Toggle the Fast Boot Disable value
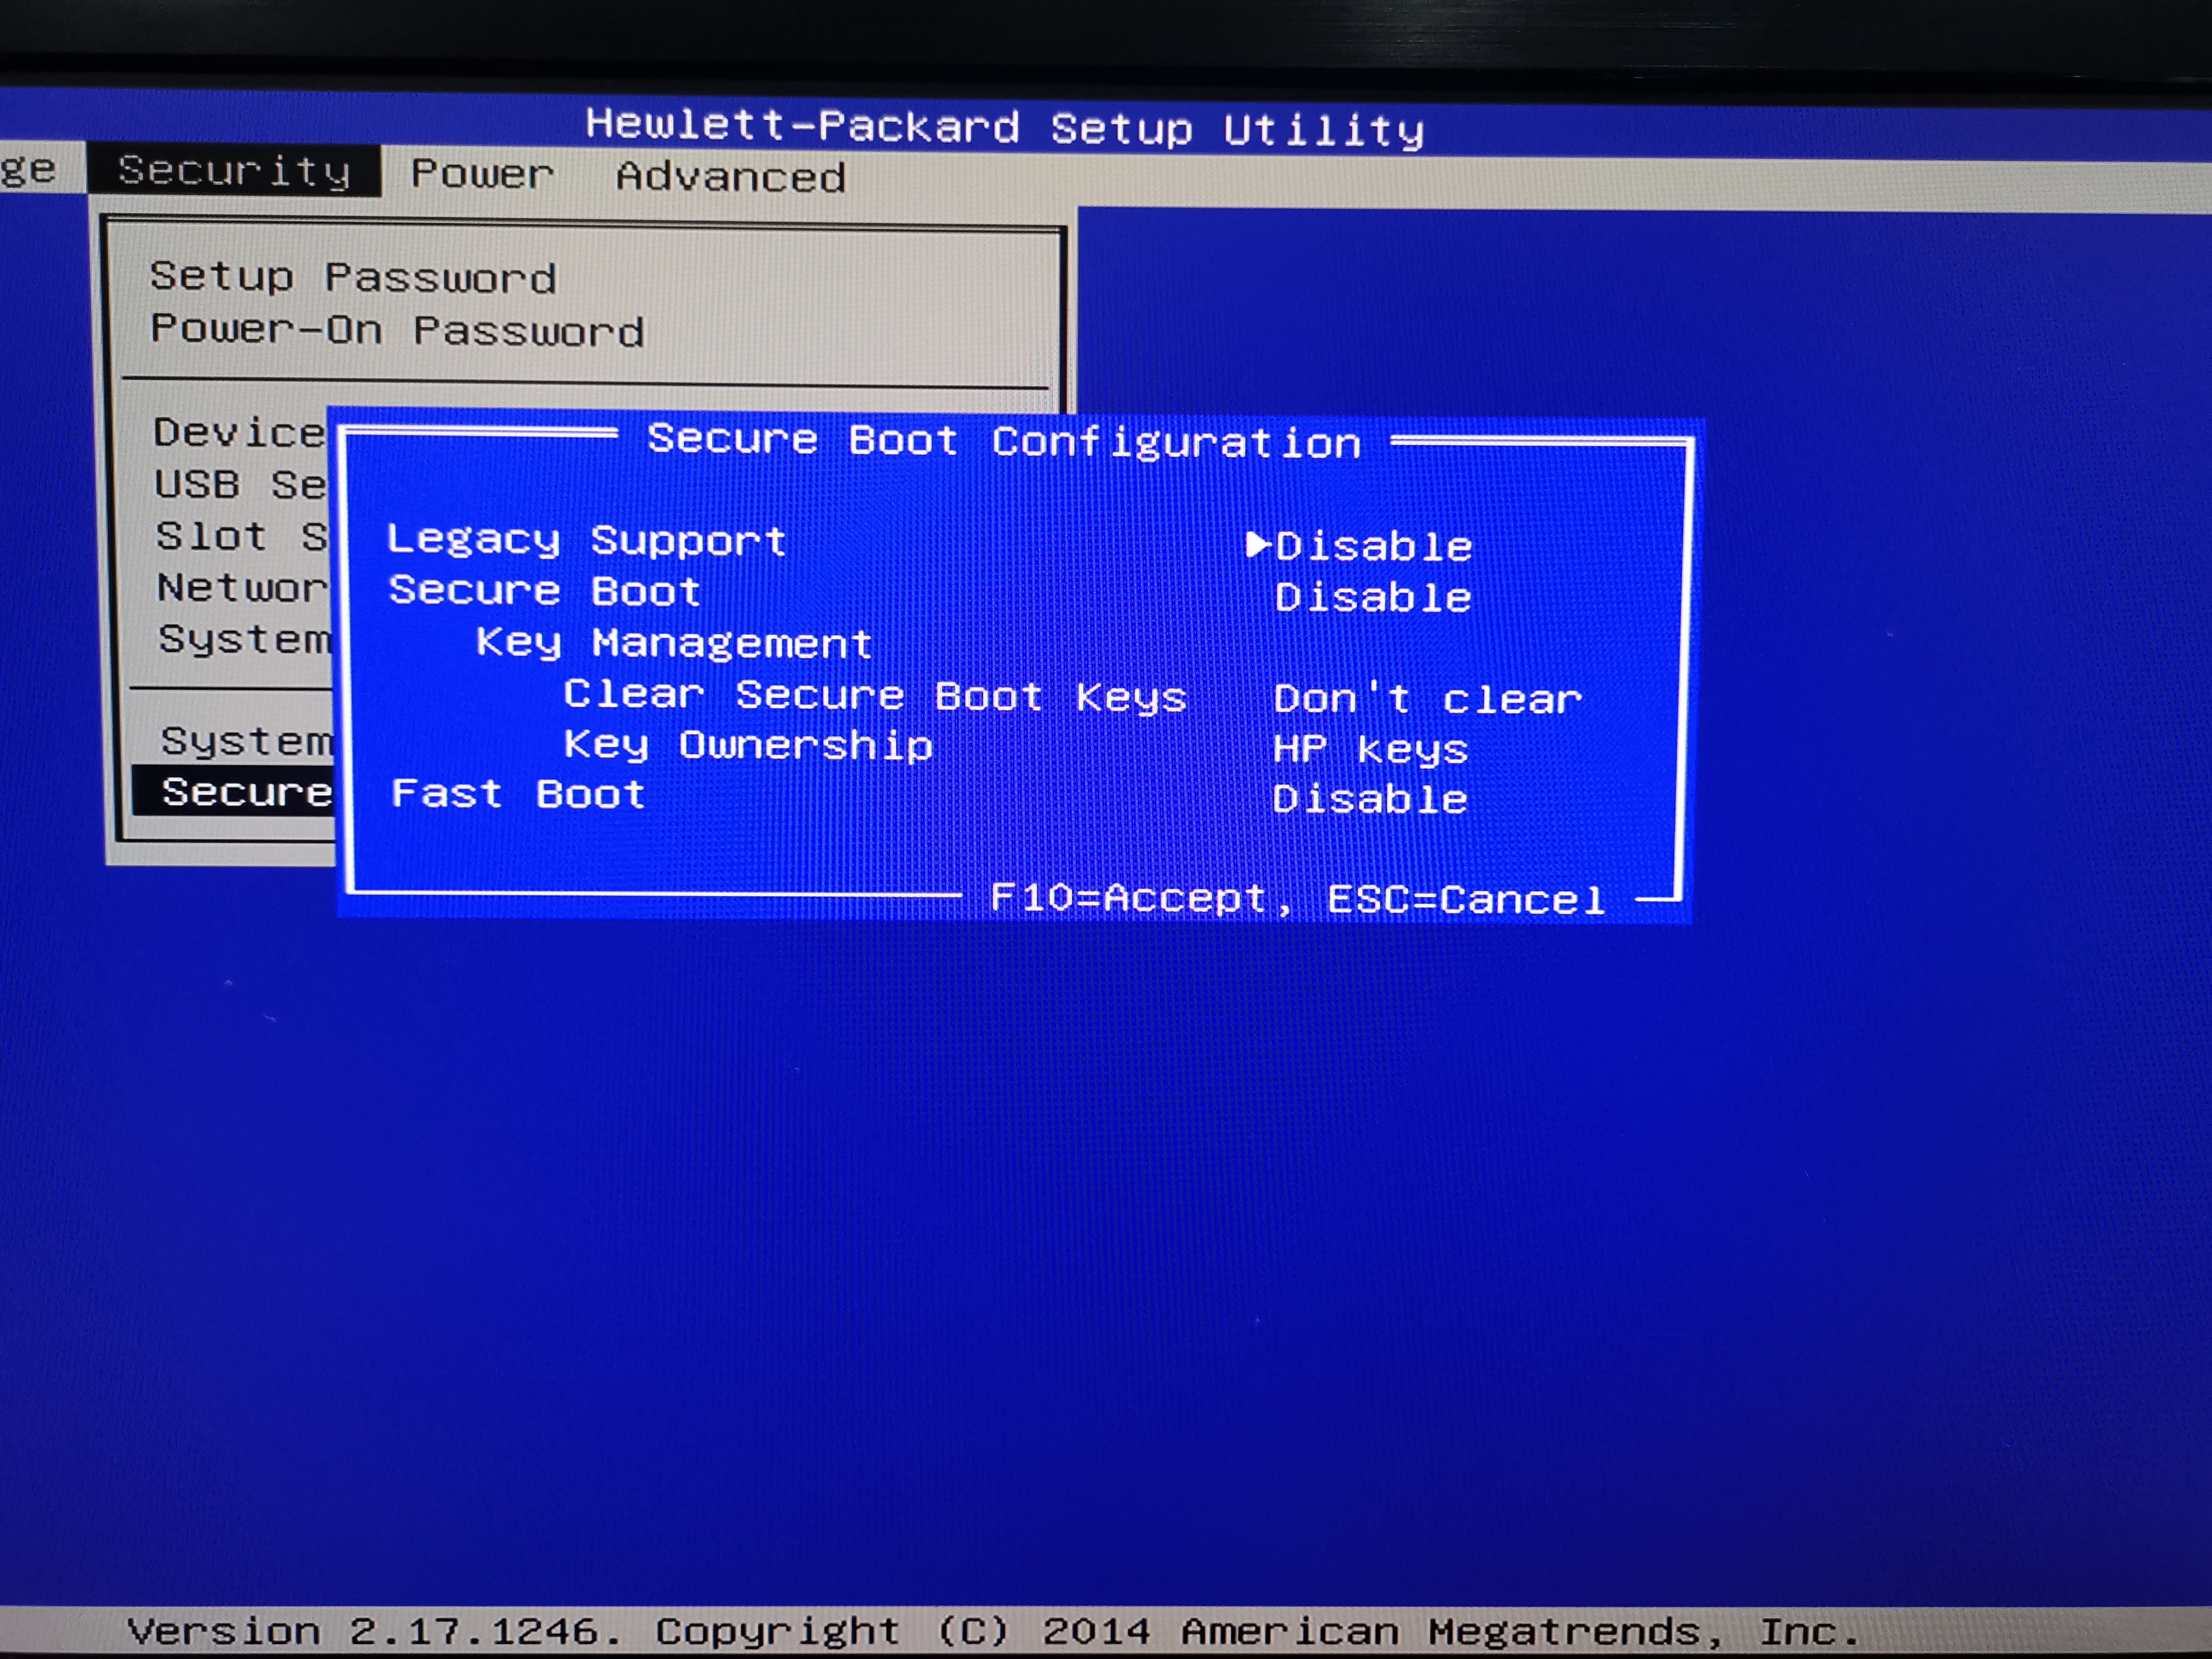The width and height of the screenshot is (2212, 1659). 1370,800
